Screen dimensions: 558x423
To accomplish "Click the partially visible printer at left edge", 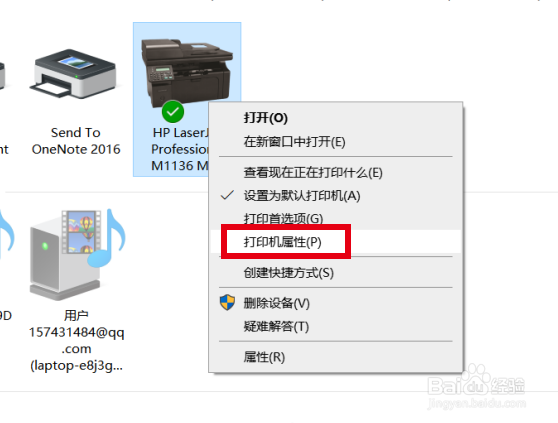I will tap(2, 76).
